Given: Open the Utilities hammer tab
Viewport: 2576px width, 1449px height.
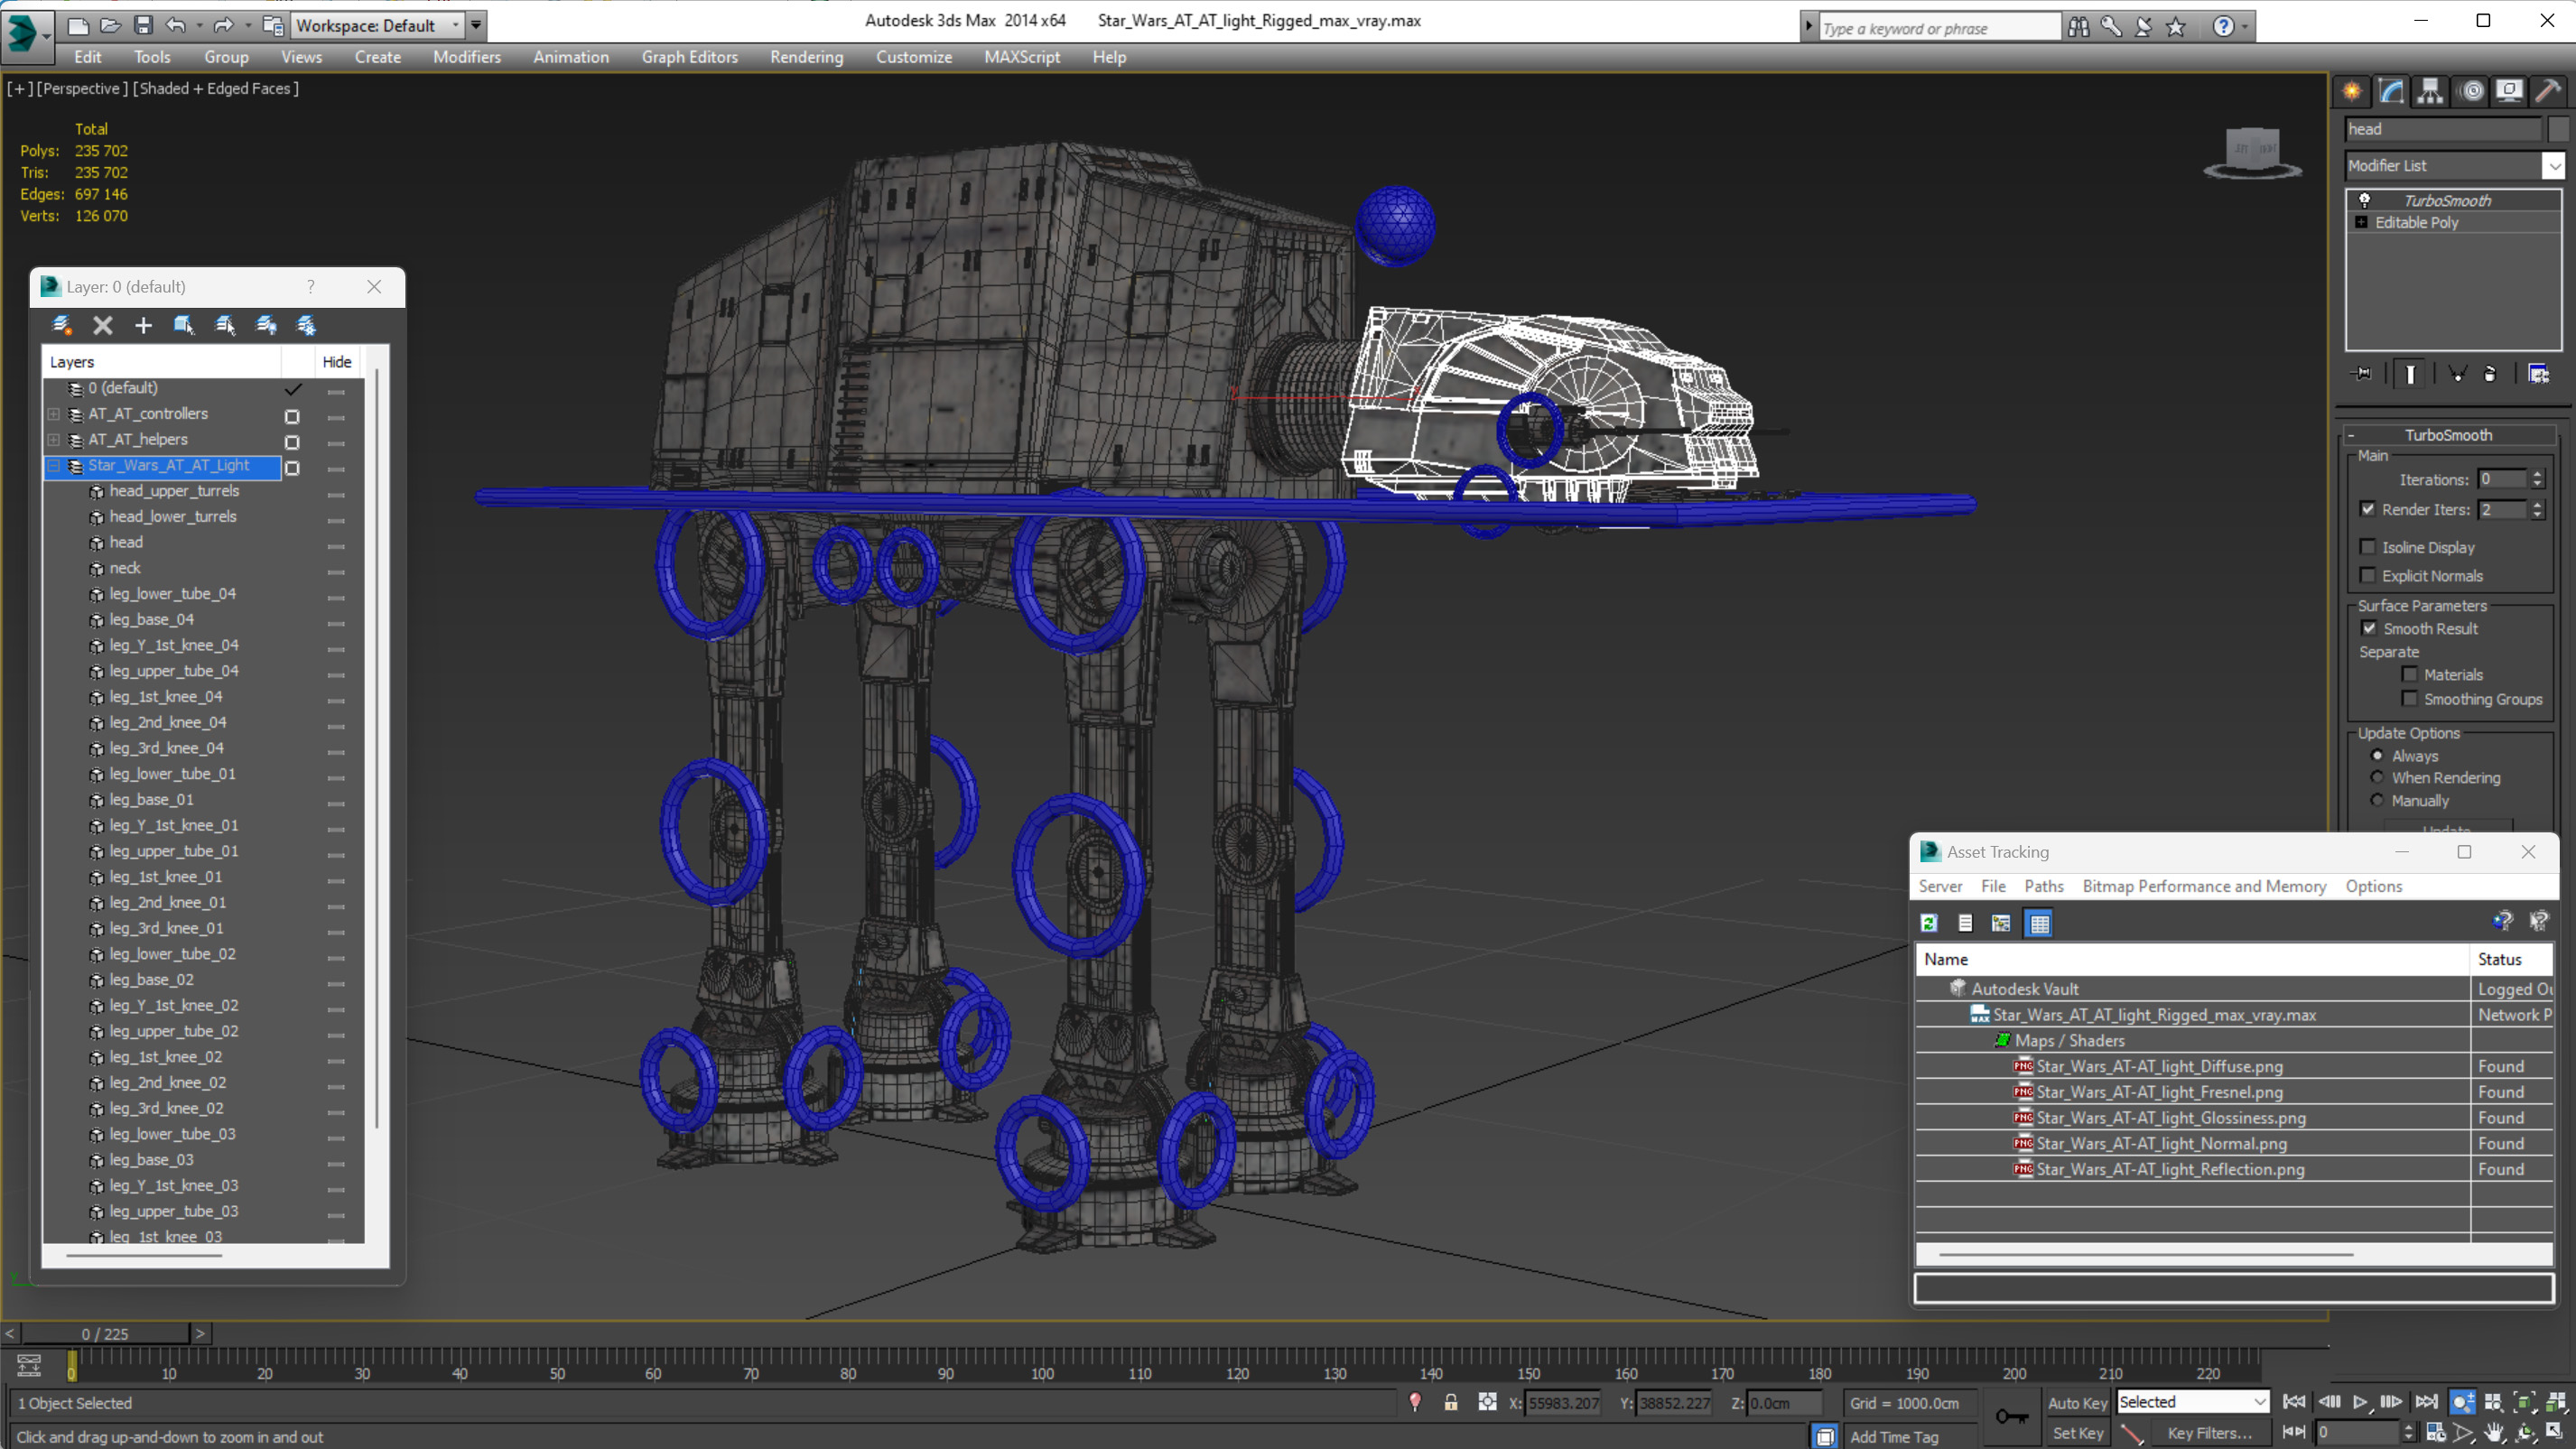Looking at the screenshot, I should click(x=2548, y=92).
